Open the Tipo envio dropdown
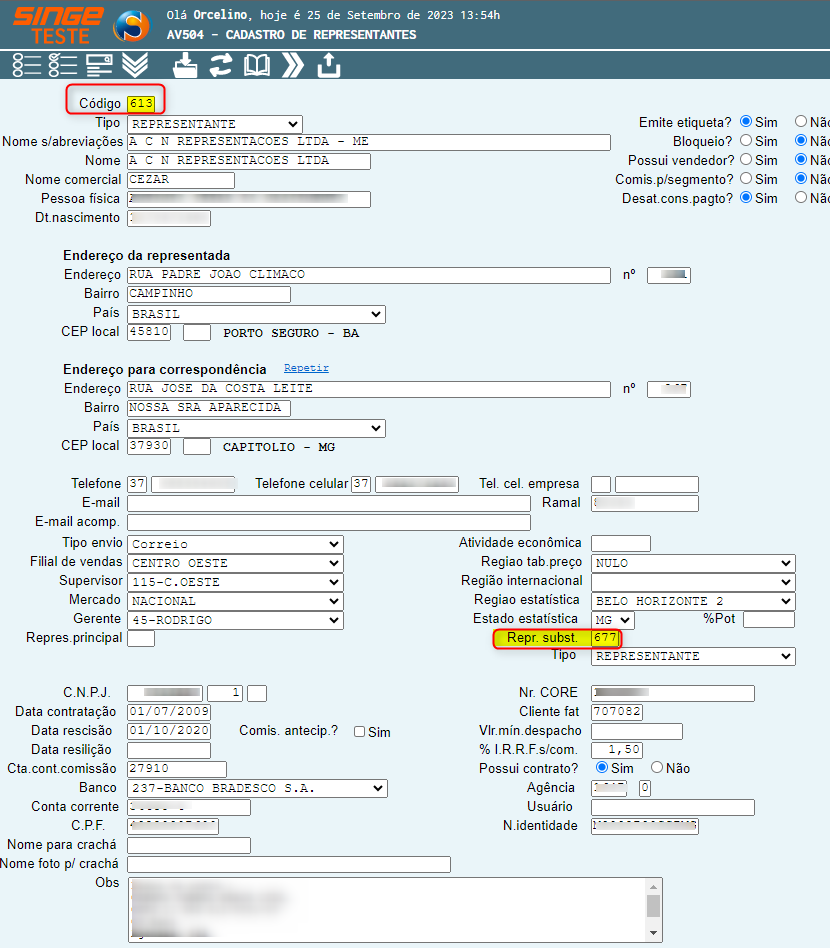The image size is (830, 948). pos(235,544)
